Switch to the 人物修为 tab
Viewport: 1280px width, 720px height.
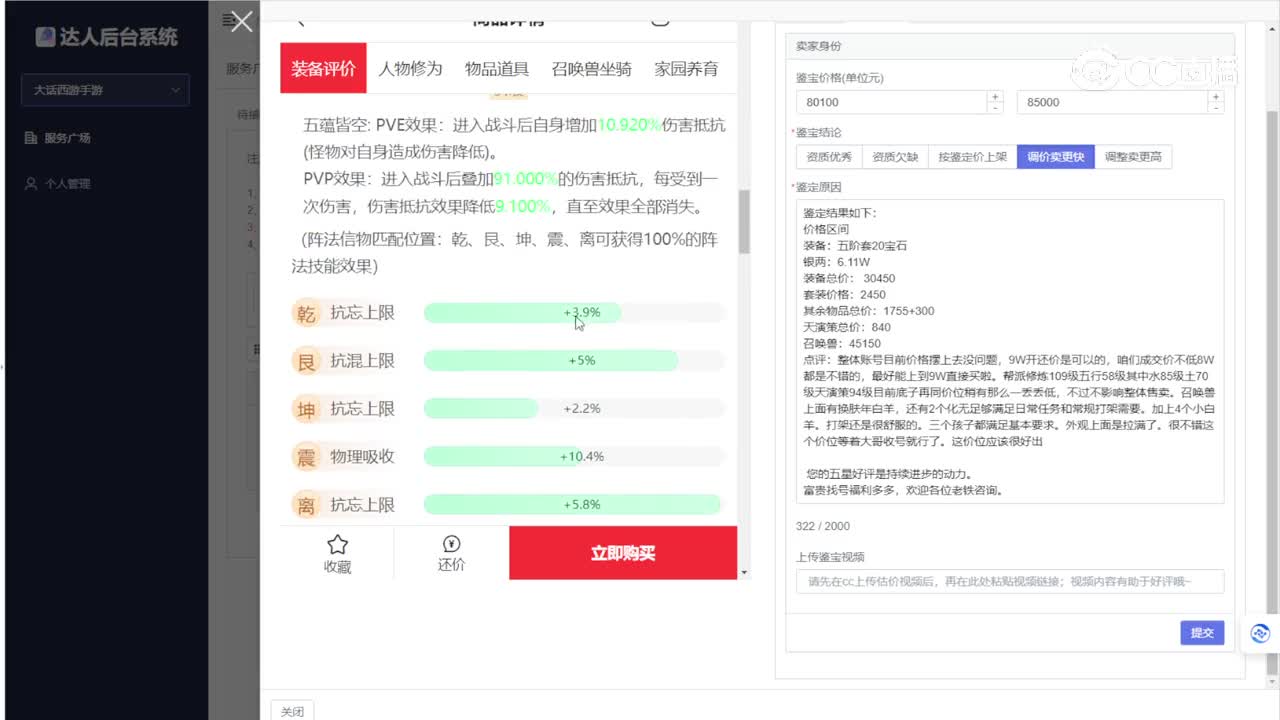[410, 68]
